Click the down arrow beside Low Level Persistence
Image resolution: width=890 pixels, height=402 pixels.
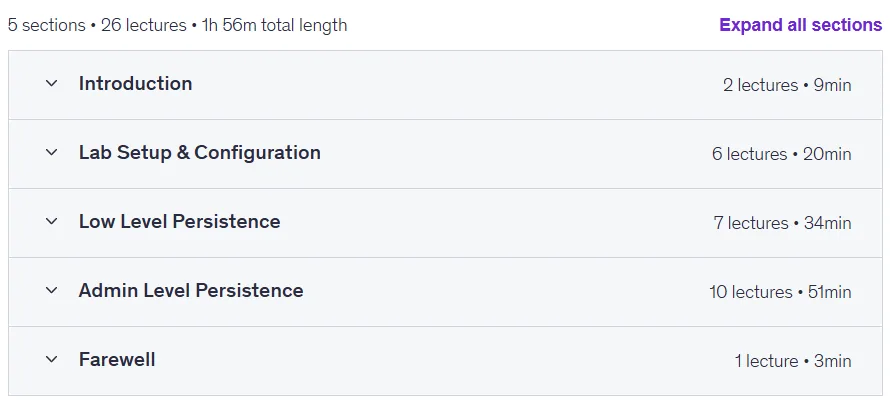pos(52,221)
